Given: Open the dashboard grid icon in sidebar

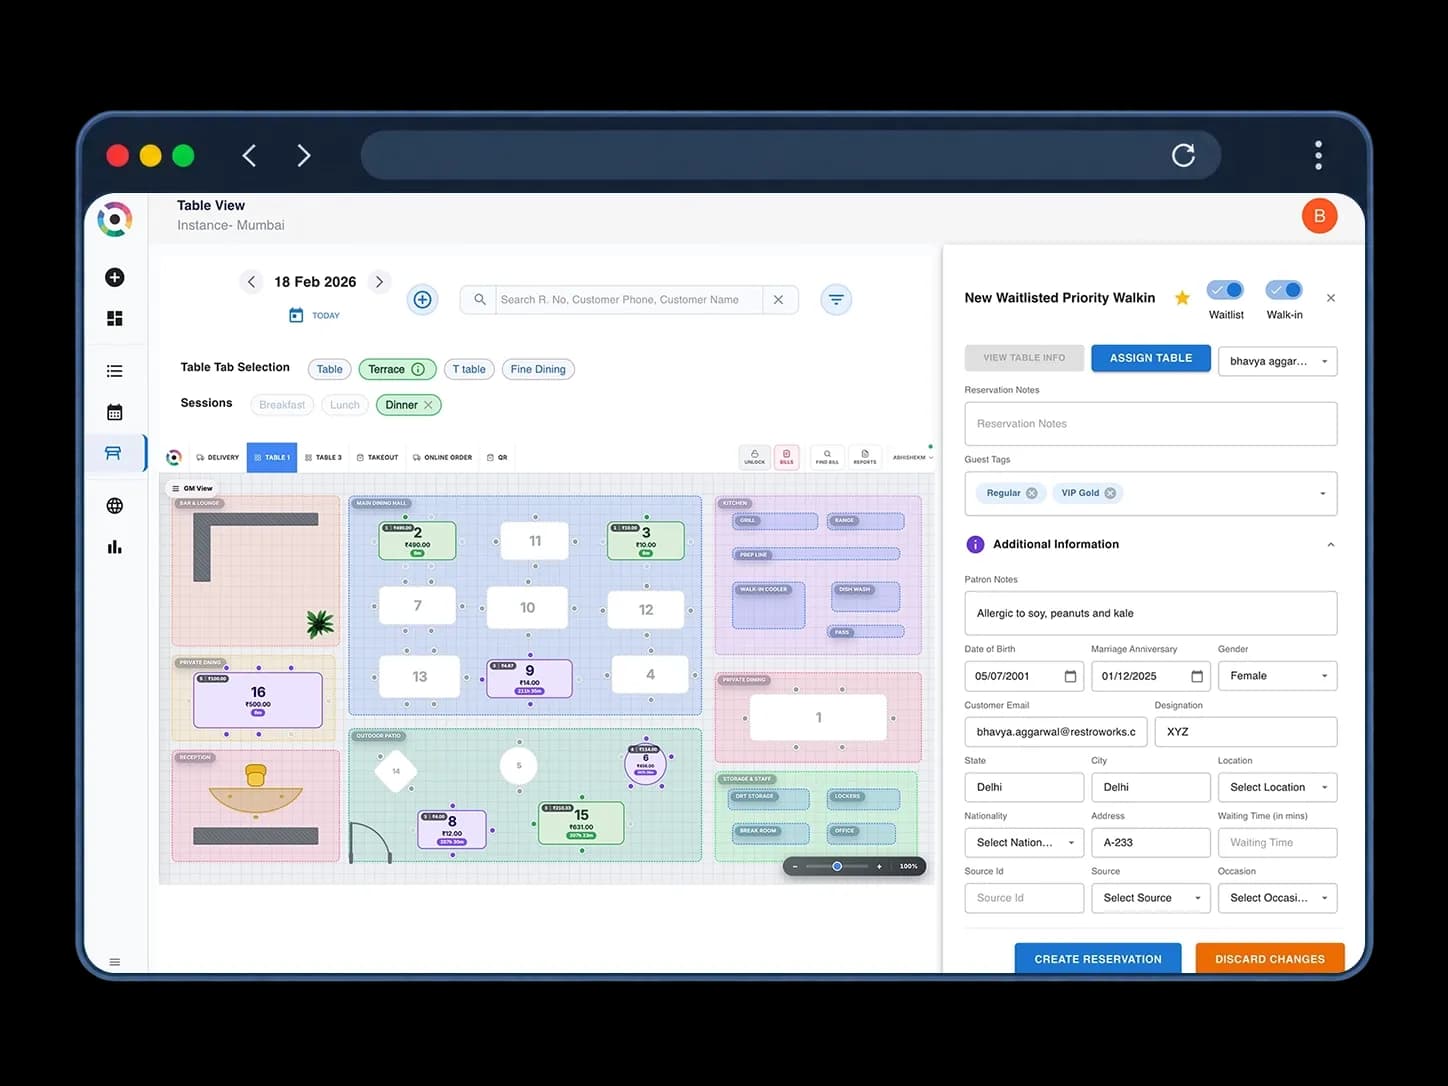Looking at the screenshot, I should tap(115, 318).
